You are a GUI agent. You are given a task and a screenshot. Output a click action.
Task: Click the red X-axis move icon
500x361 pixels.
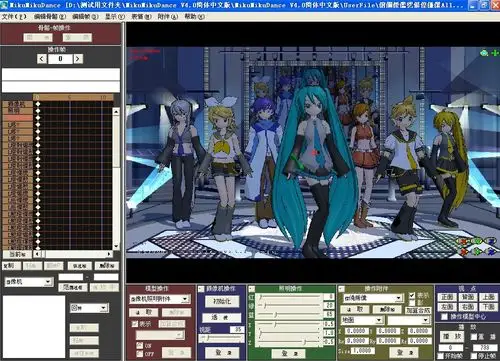pyautogui.click(x=463, y=252)
